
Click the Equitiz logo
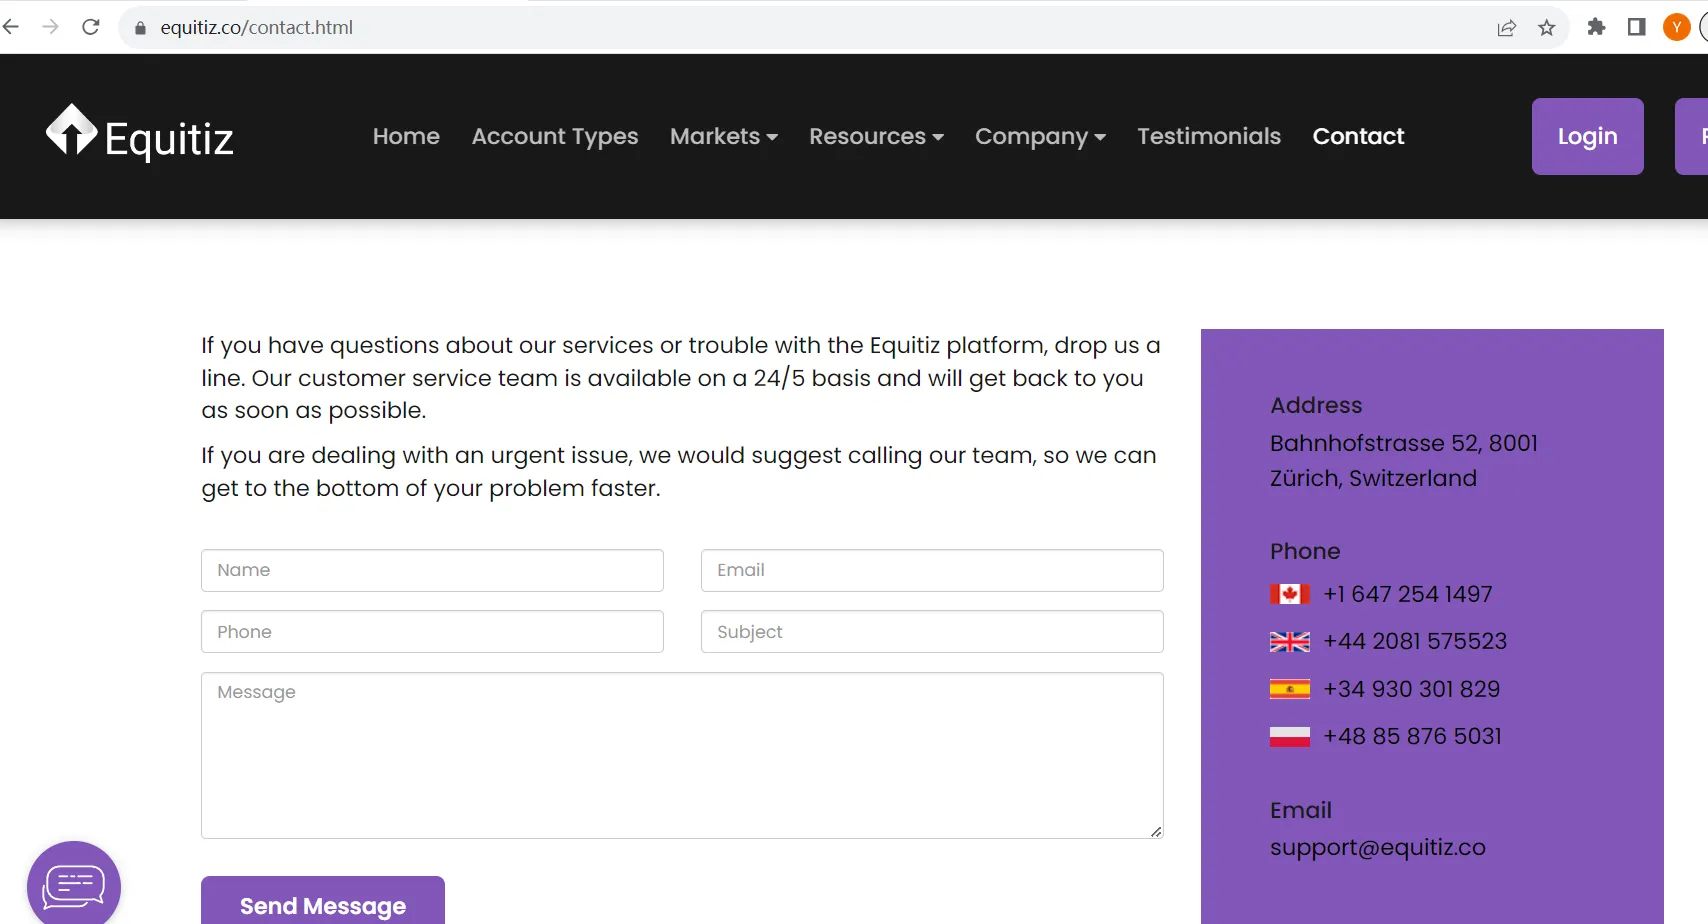click(x=140, y=134)
